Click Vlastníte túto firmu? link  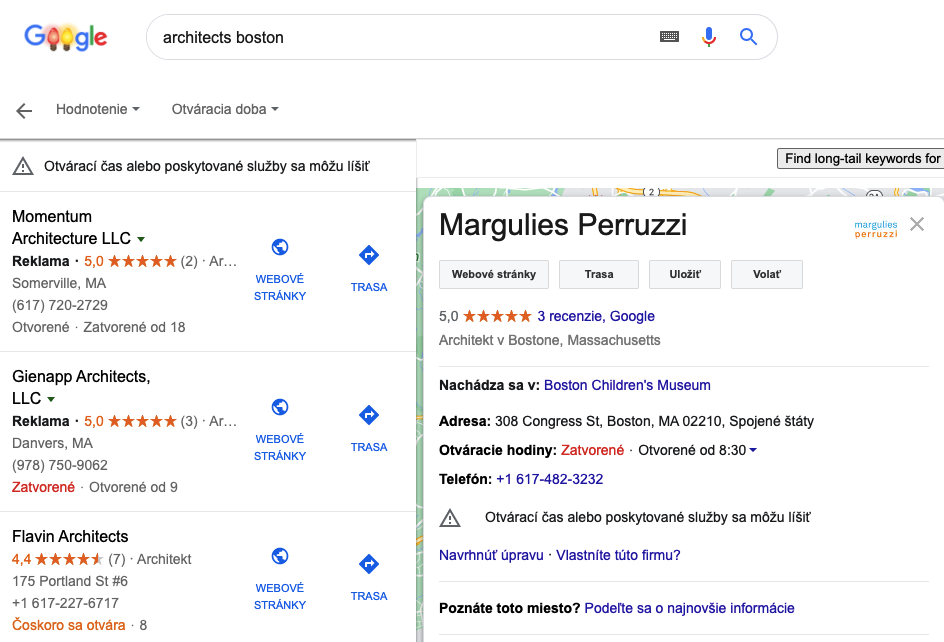[x=618, y=555]
